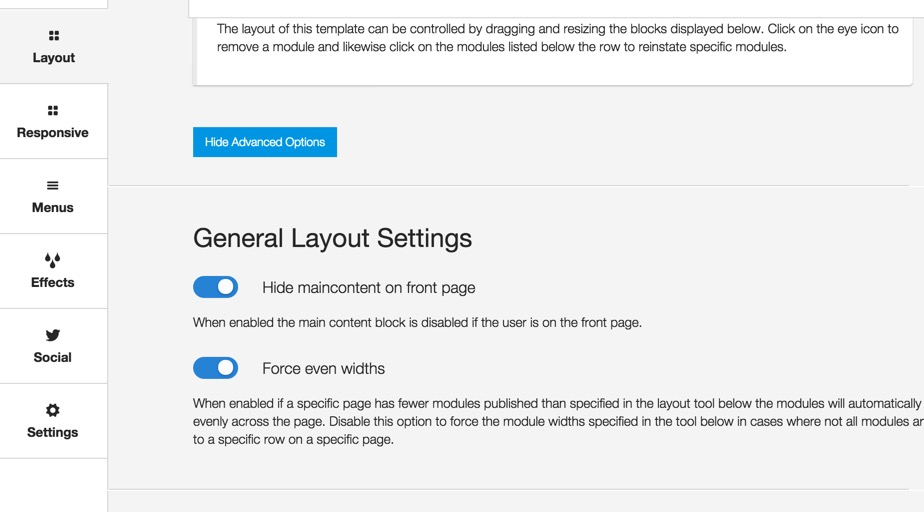Disable the Force even widths switch
Image resolution: width=924 pixels, height=512 pixels.
click(216, 368)
